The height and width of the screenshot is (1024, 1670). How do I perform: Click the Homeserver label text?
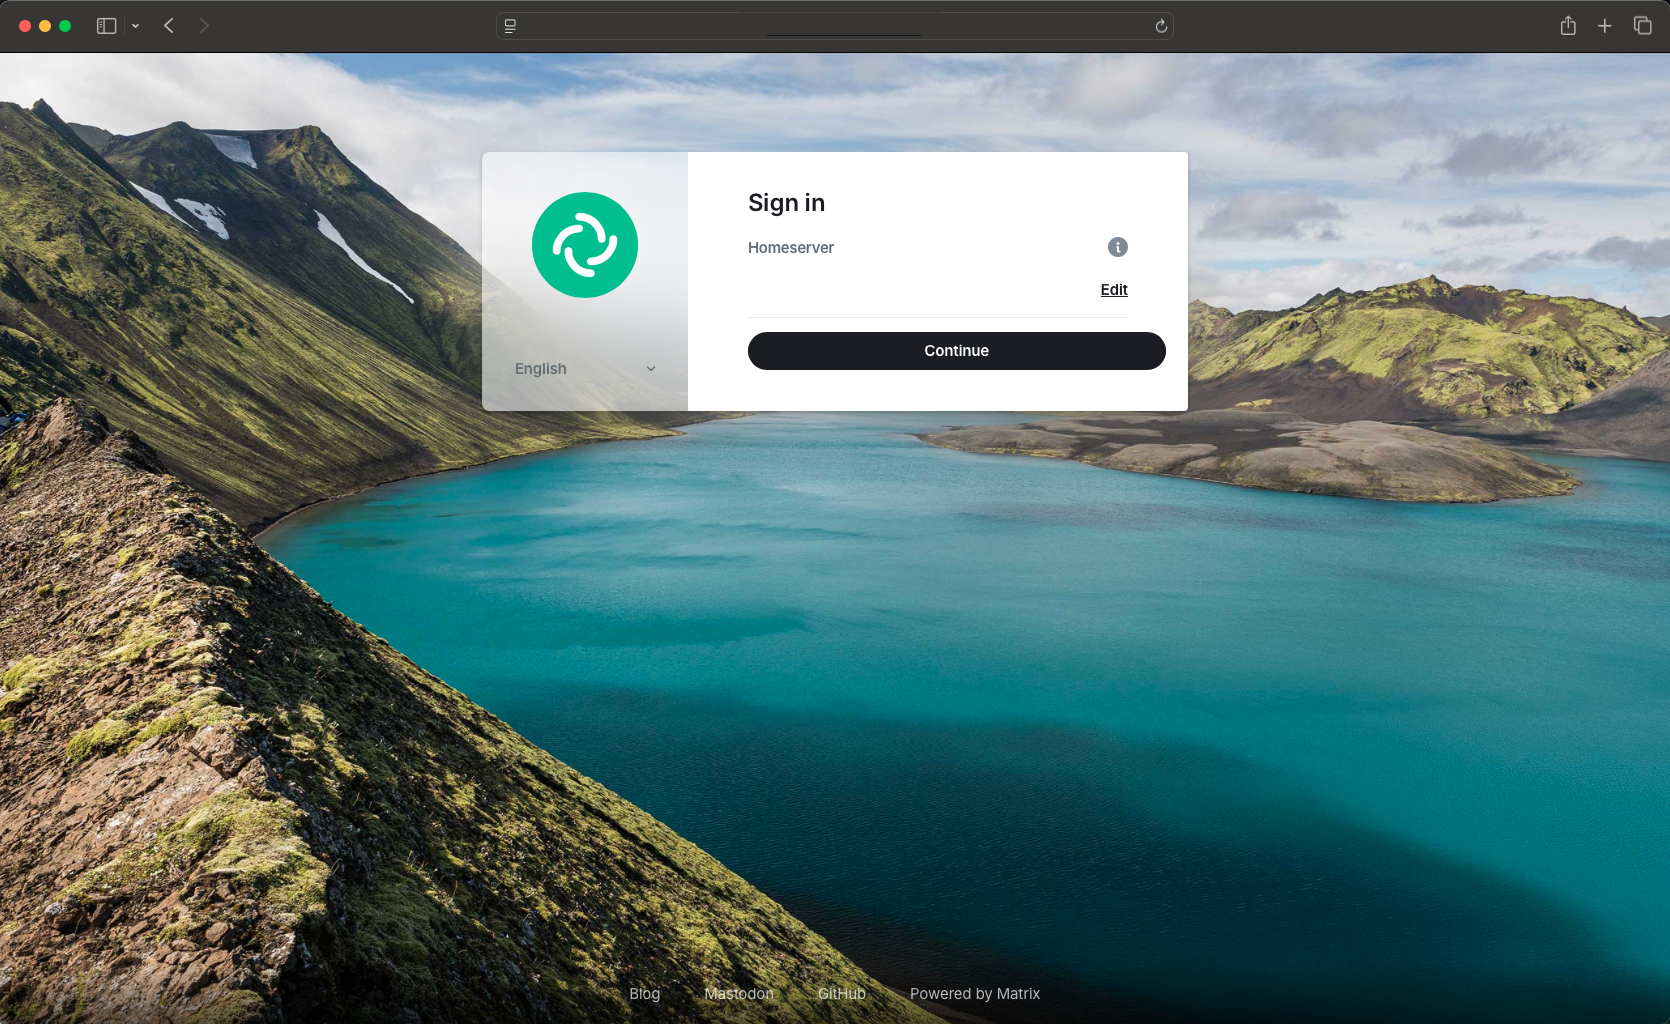tap(791, 248)
